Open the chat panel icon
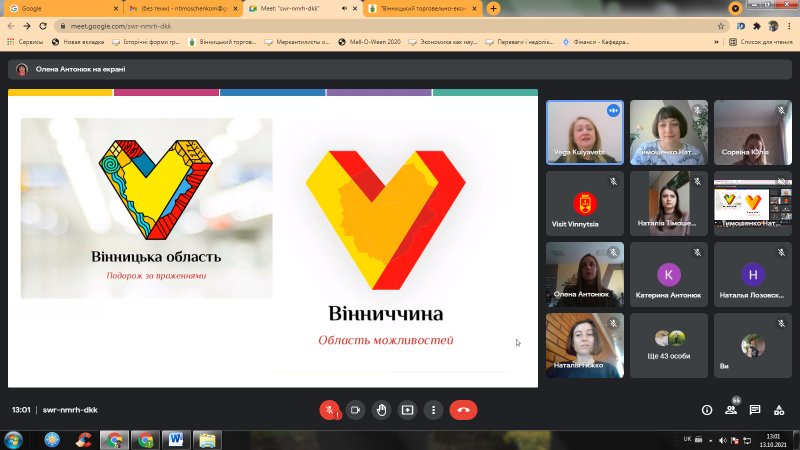This screenshot has height=450, width=800. 755,410
